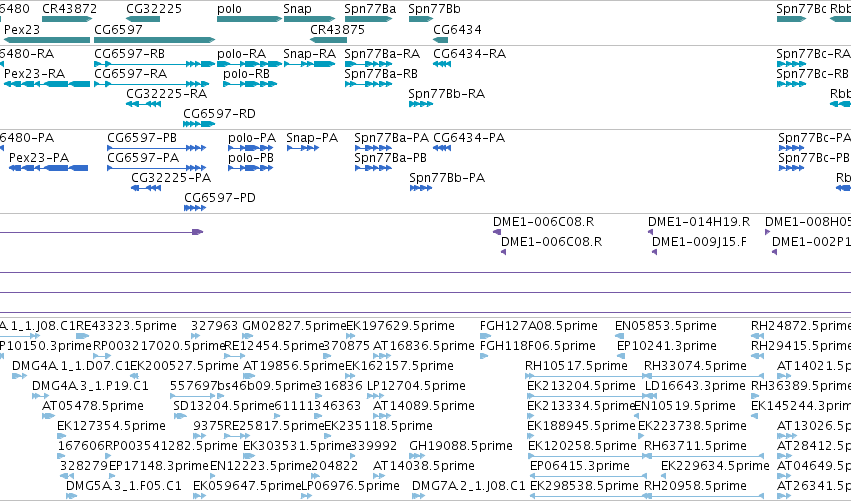Open EST FGH118F06.5prime
This screenshot has height=501, width=851.
point(484,357)
